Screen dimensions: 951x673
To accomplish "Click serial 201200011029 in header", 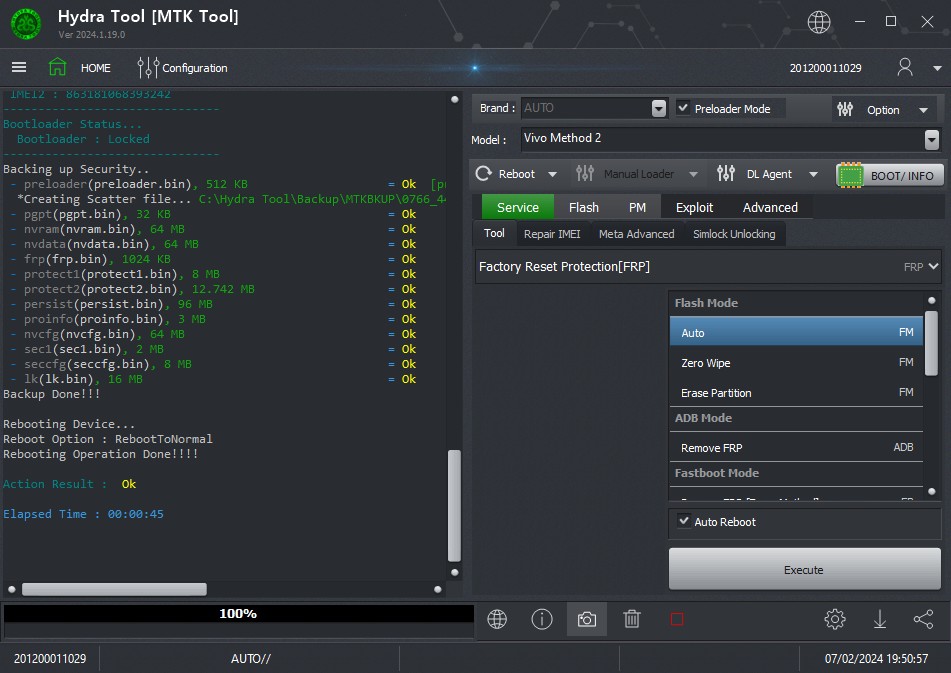I will (x=825, y=68).
